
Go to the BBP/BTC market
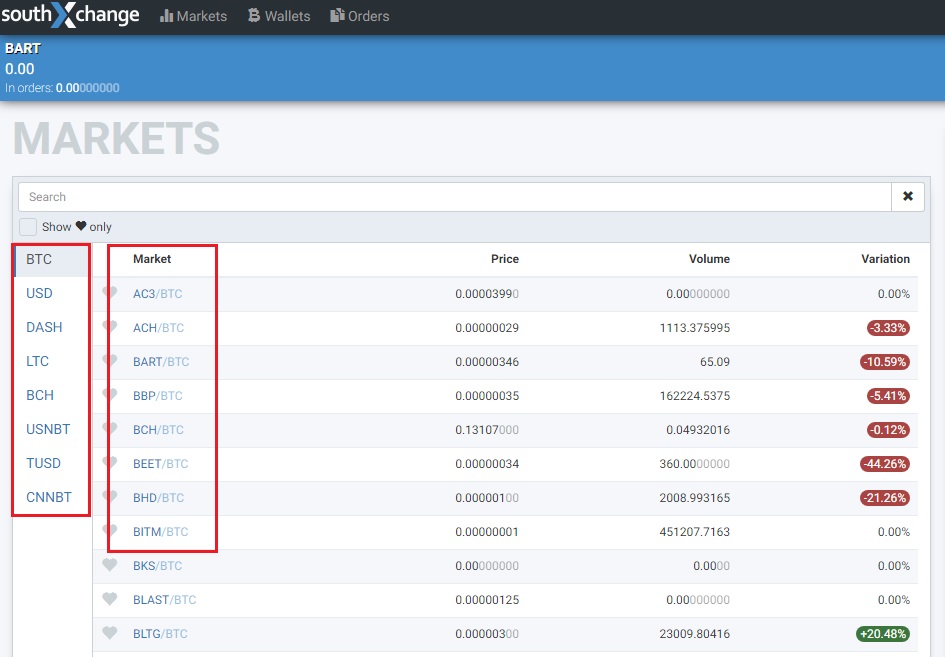coord(158,396)
